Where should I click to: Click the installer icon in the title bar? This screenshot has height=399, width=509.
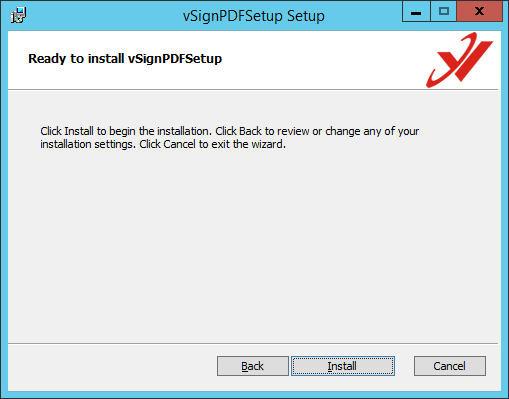pos(18,15)
